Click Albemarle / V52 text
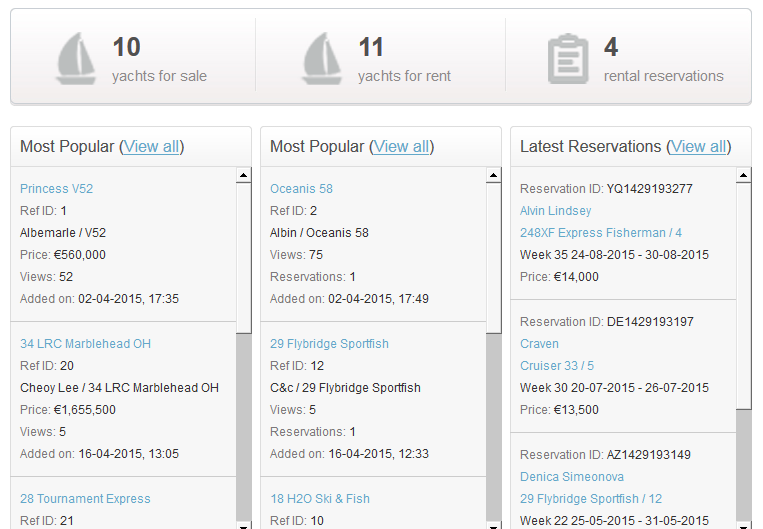763x529 pixels. 63,233
